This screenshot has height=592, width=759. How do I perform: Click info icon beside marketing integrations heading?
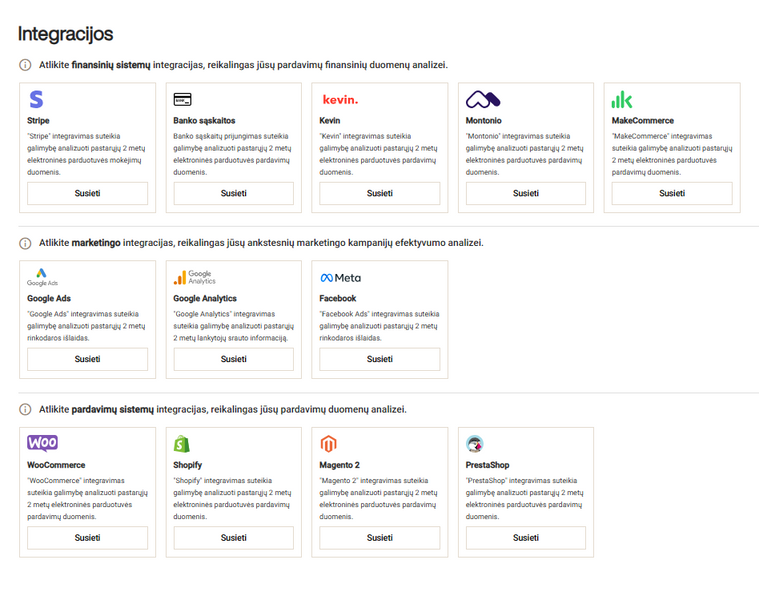[x=25, y=243]
